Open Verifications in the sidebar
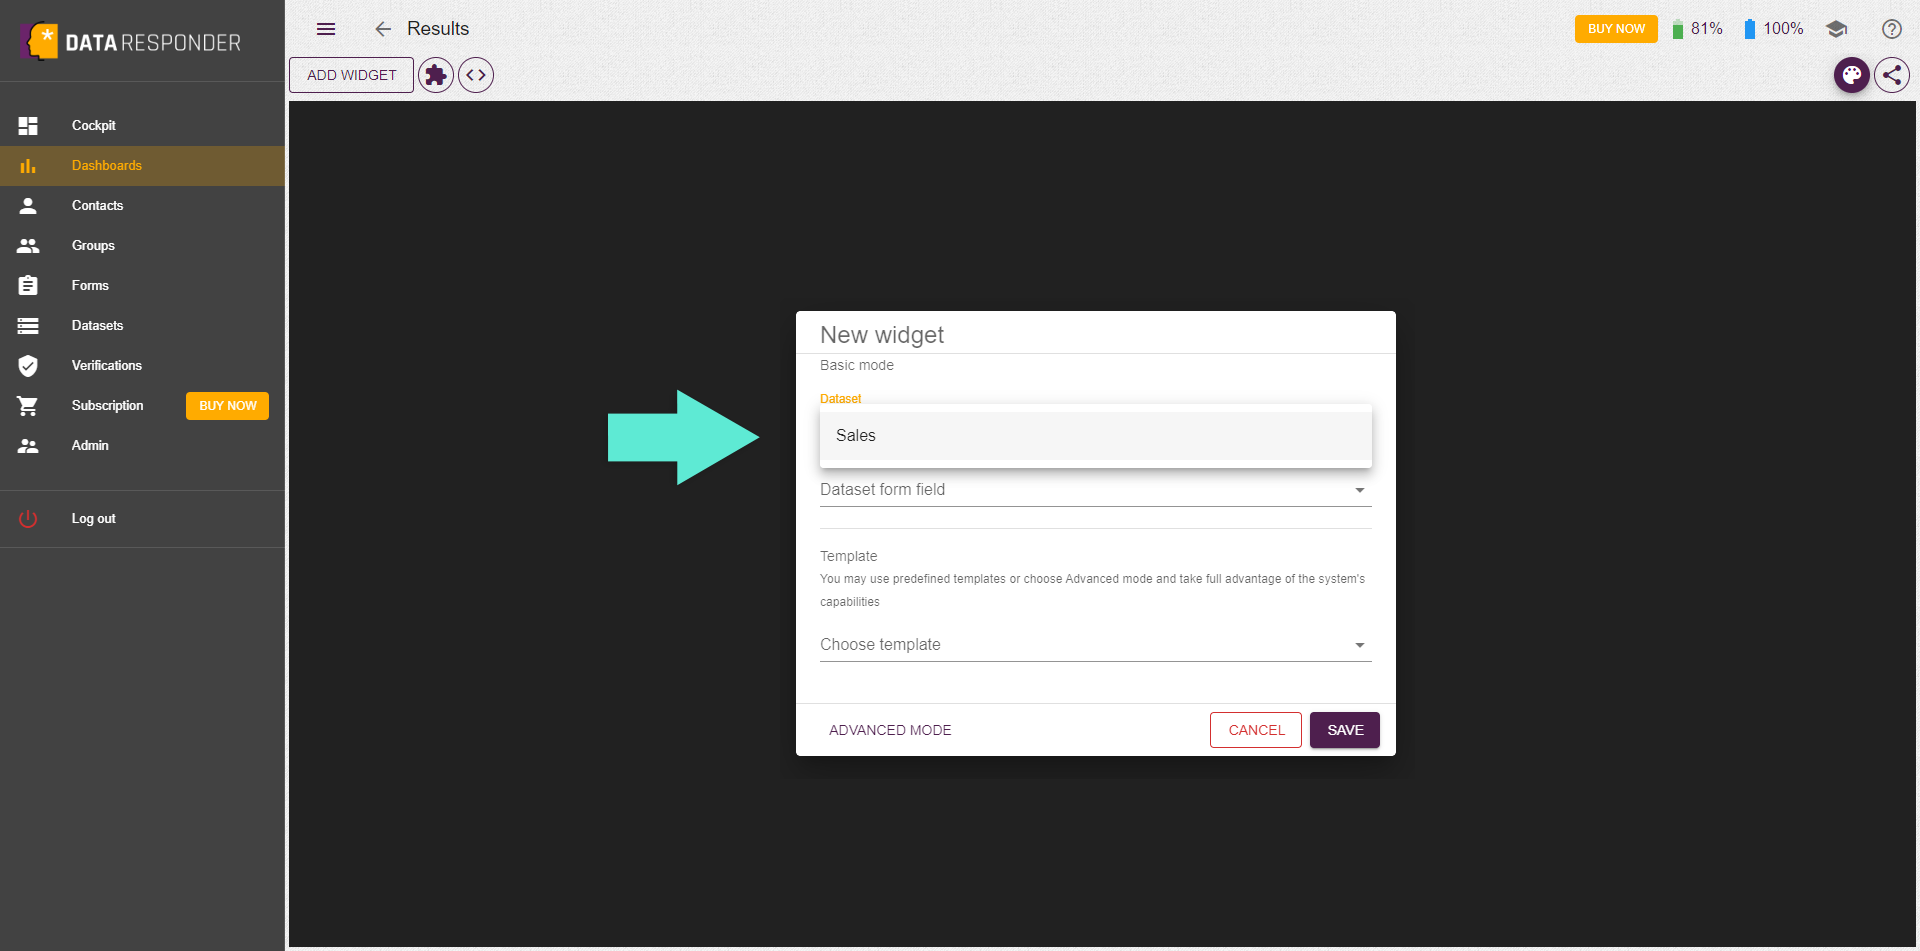This screenshot has width=1920, height=951. pyautogui.click(x=142, y=366)
